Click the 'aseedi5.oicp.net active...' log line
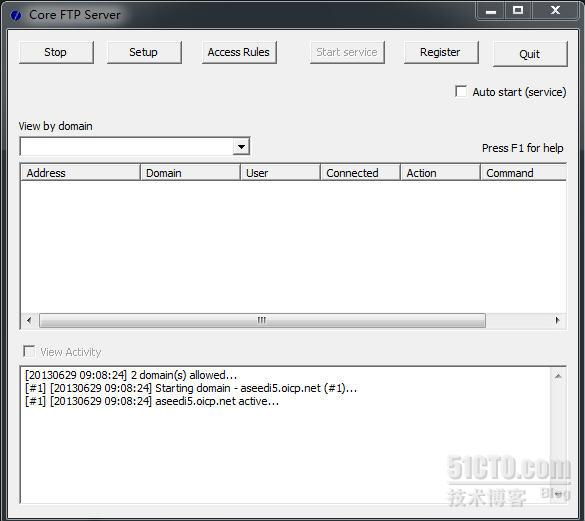The image size is (585, 521). 152,401
